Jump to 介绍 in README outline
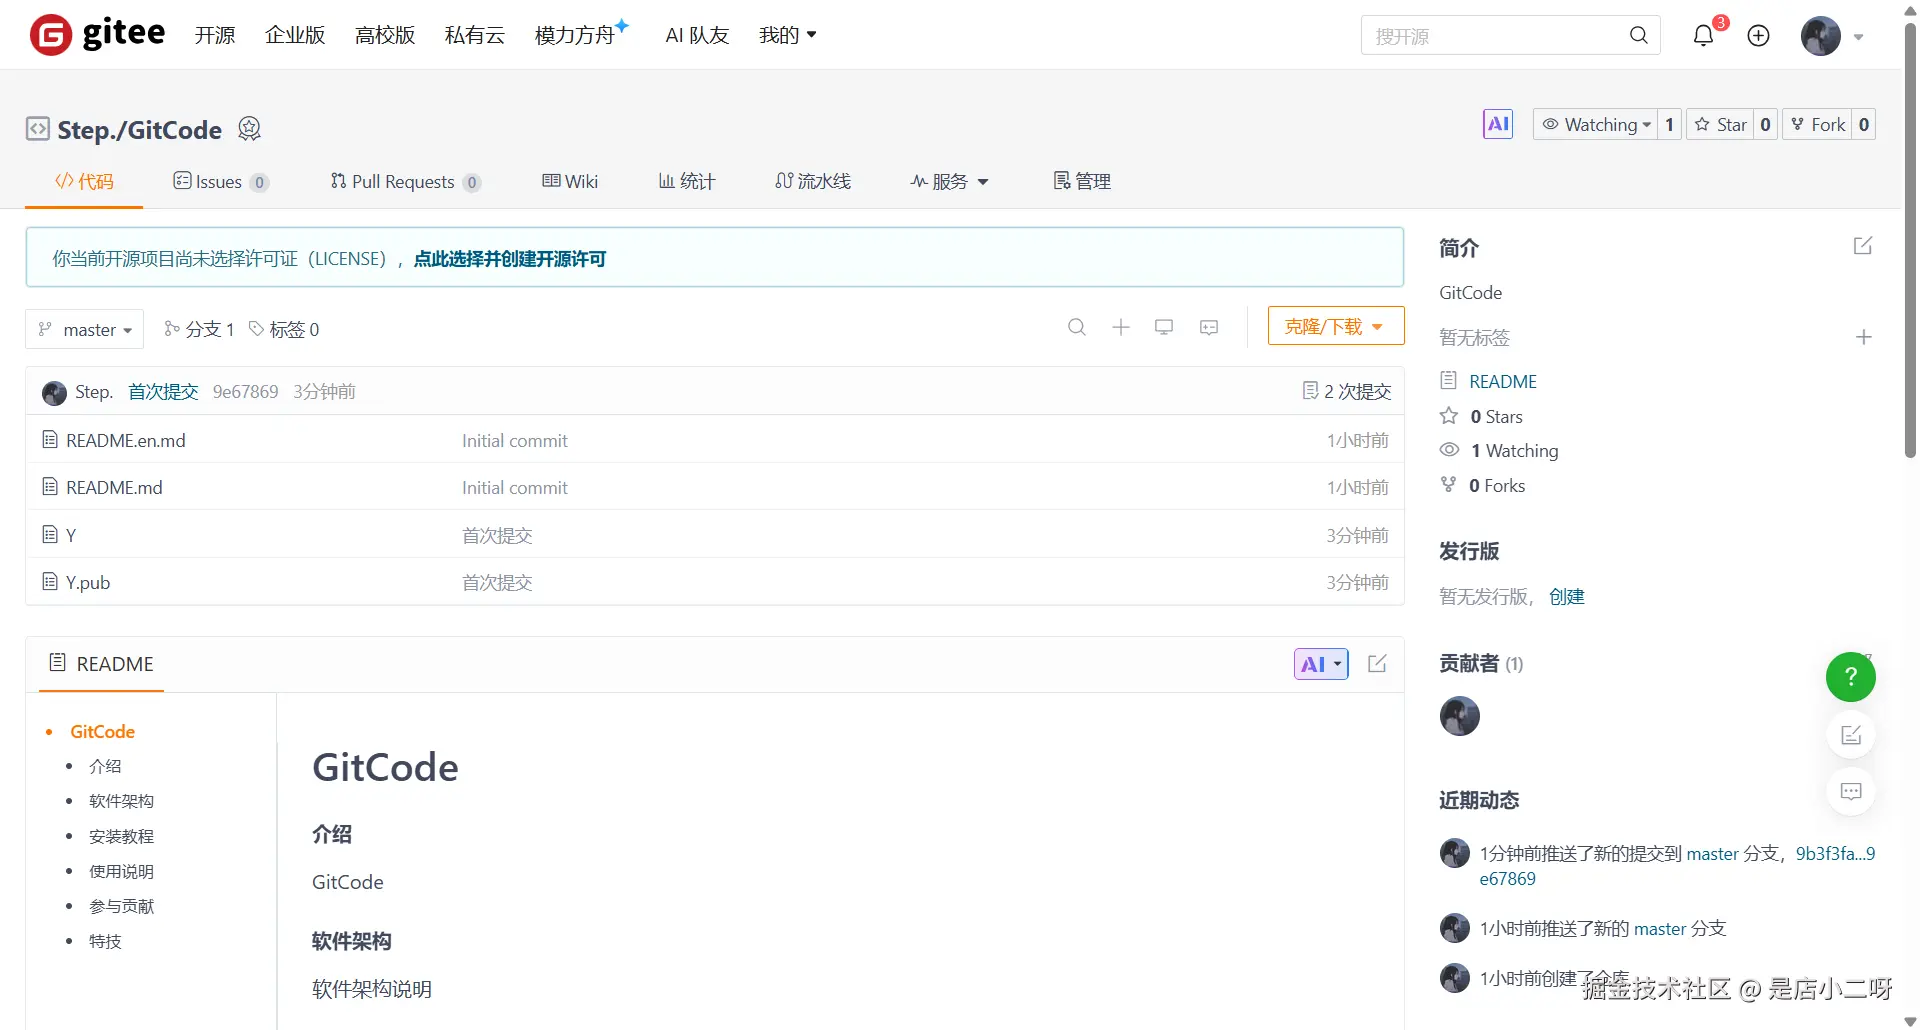Viewport: 1920px width, 1030px height. (x=105, y=767)
